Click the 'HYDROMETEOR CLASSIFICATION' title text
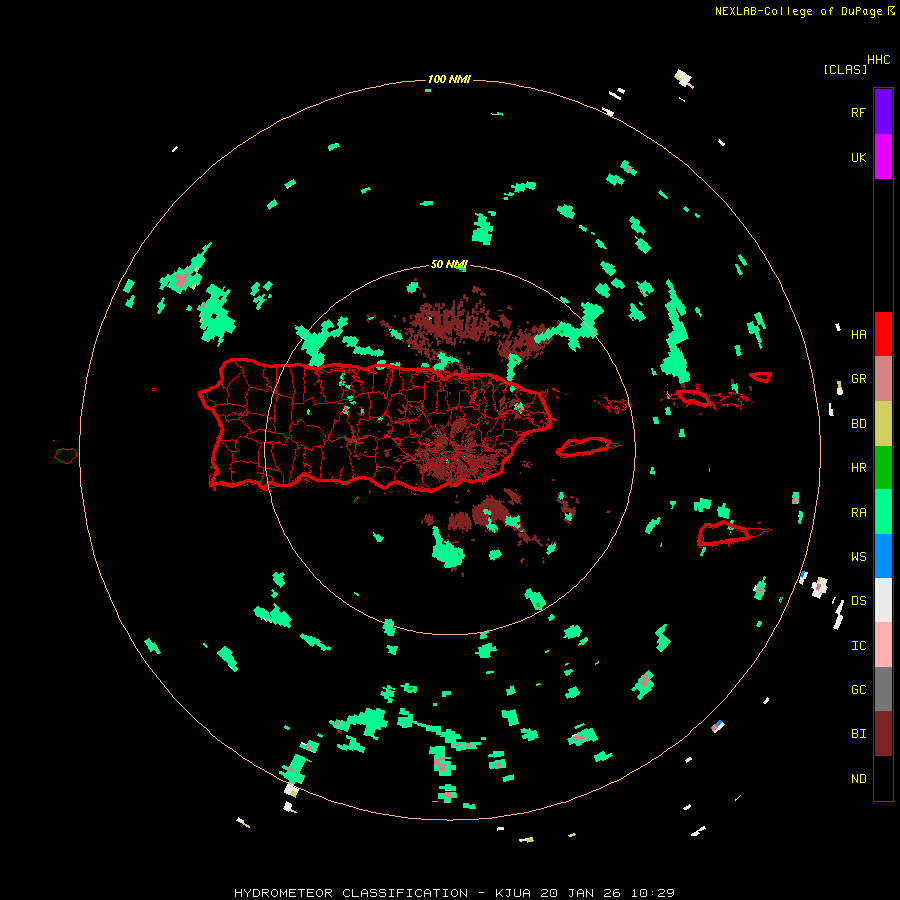The image size is (900, 900). point(351,893)
